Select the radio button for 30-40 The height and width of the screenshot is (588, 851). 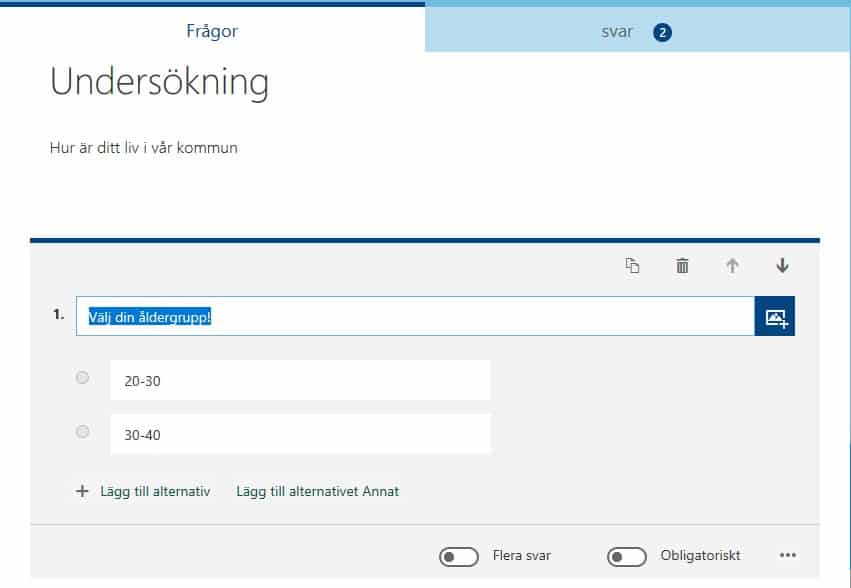click(x=83, y=432)
